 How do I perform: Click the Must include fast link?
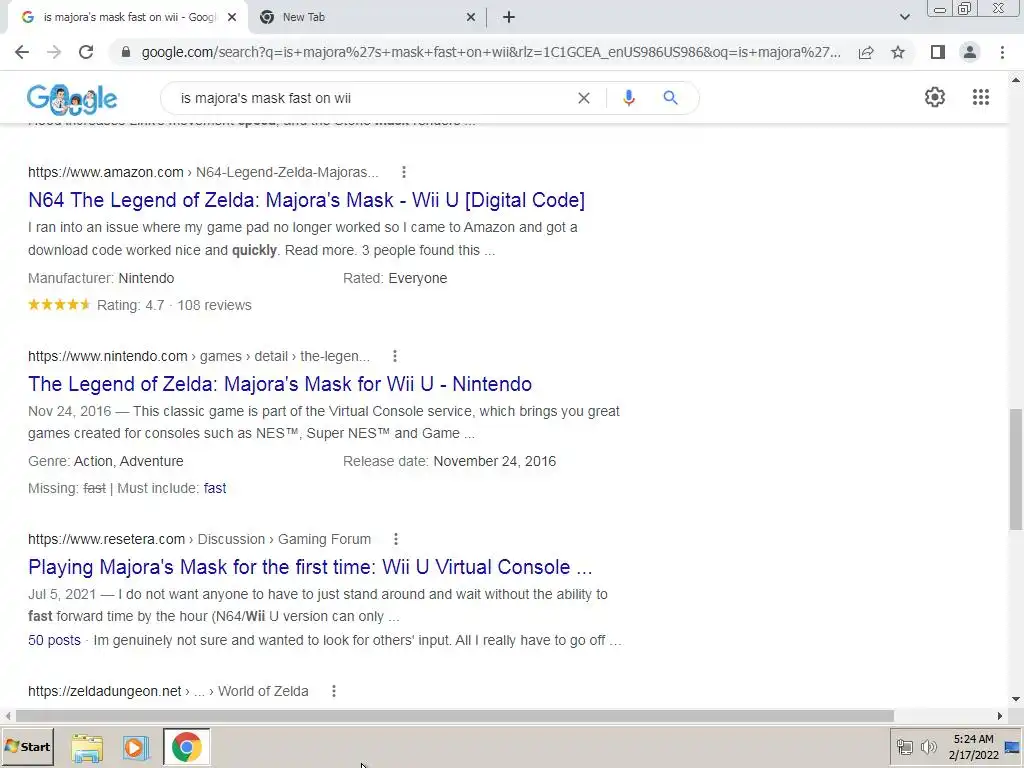[215, 488]
